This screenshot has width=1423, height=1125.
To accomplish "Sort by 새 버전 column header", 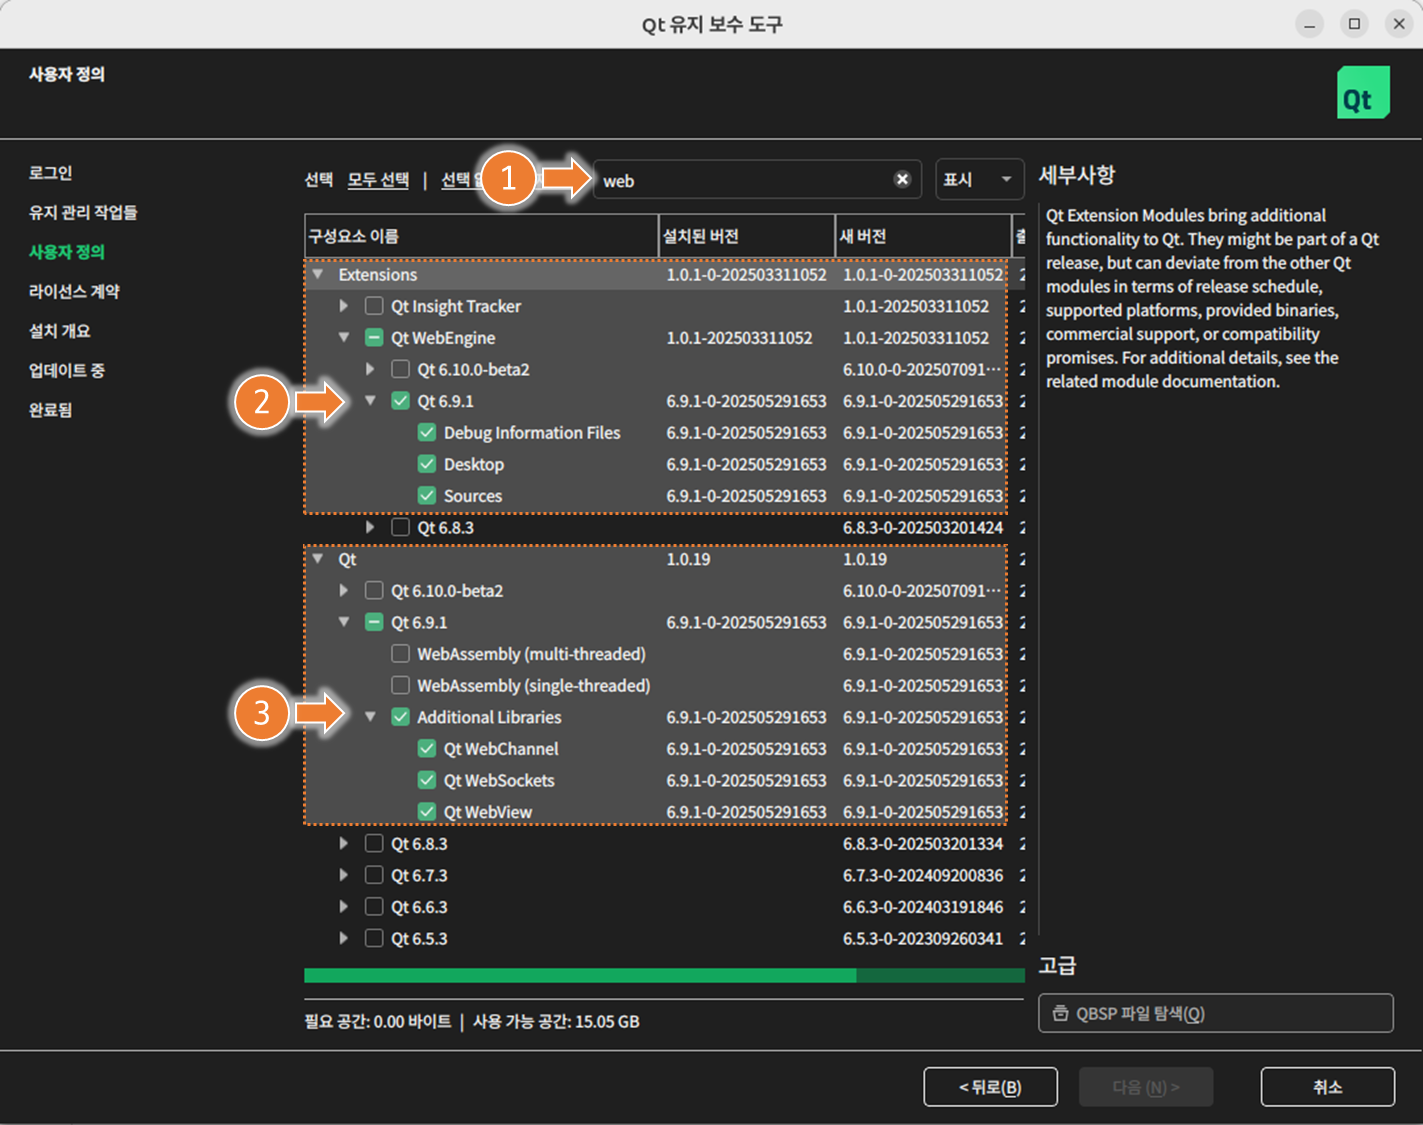I will (x=923, y=236).
